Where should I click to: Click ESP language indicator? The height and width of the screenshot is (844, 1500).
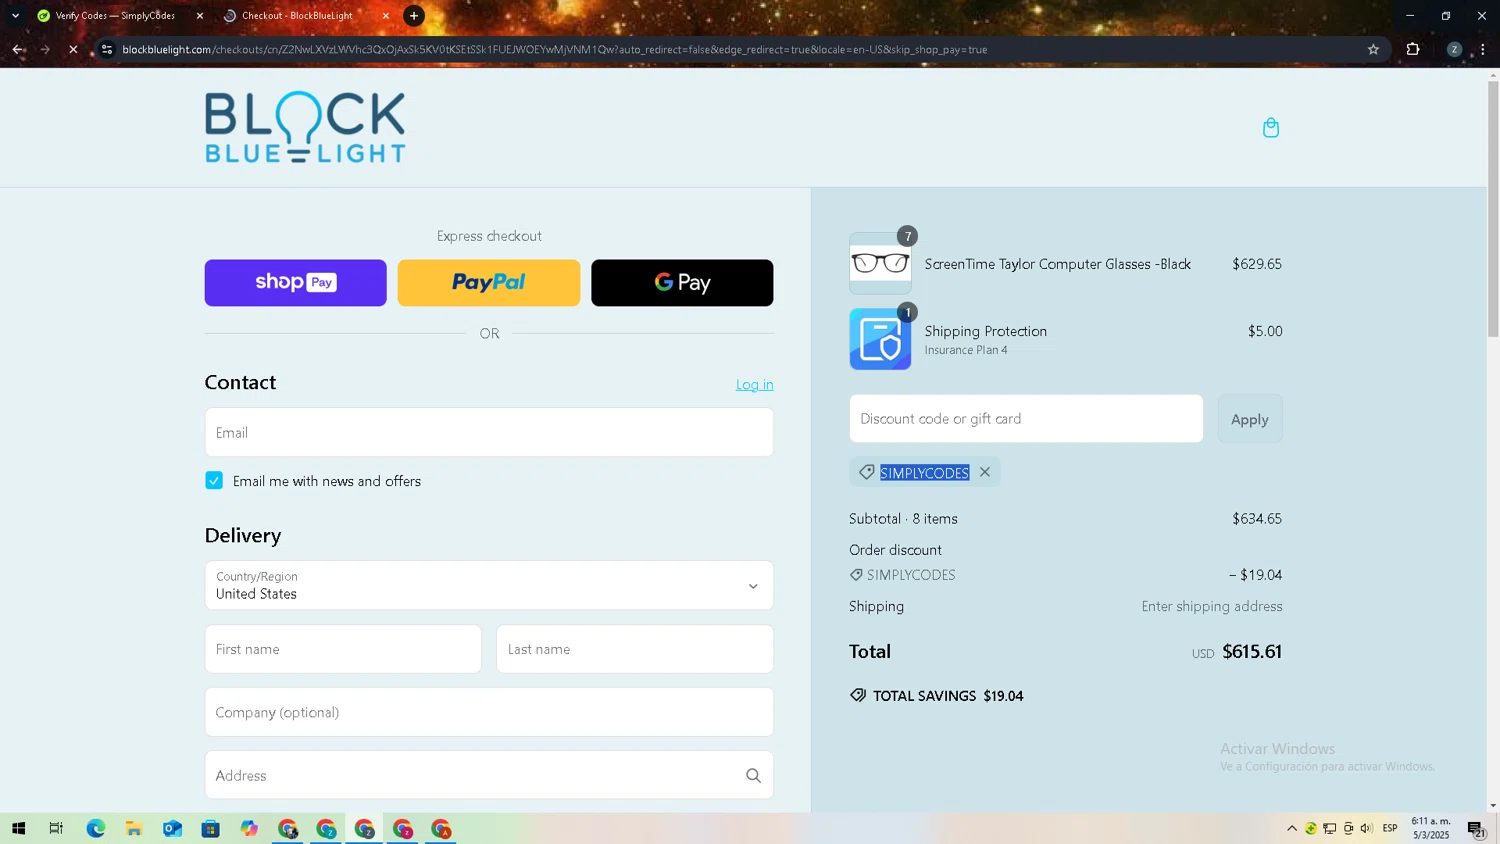click(x=1390, y=828)
